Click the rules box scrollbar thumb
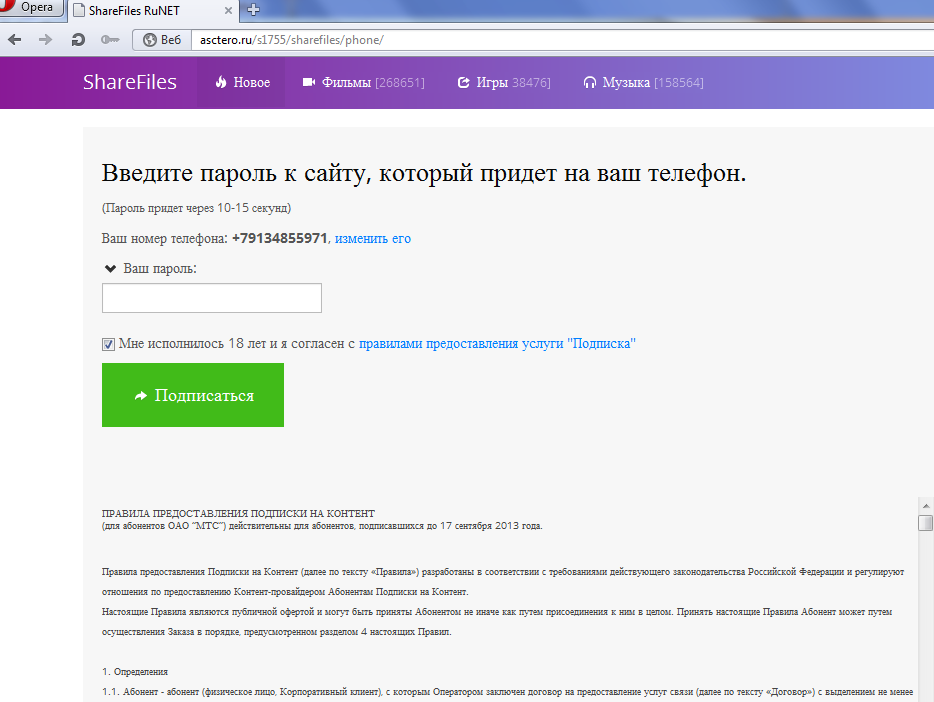Image resolution: width=934 pixels, height=702 pixels. click(x=926, y=523)
